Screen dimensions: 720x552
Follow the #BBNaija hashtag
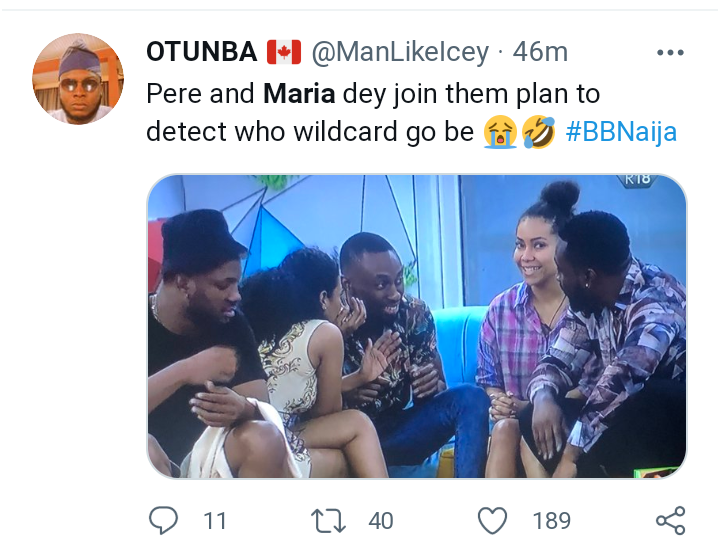point(621,132)
